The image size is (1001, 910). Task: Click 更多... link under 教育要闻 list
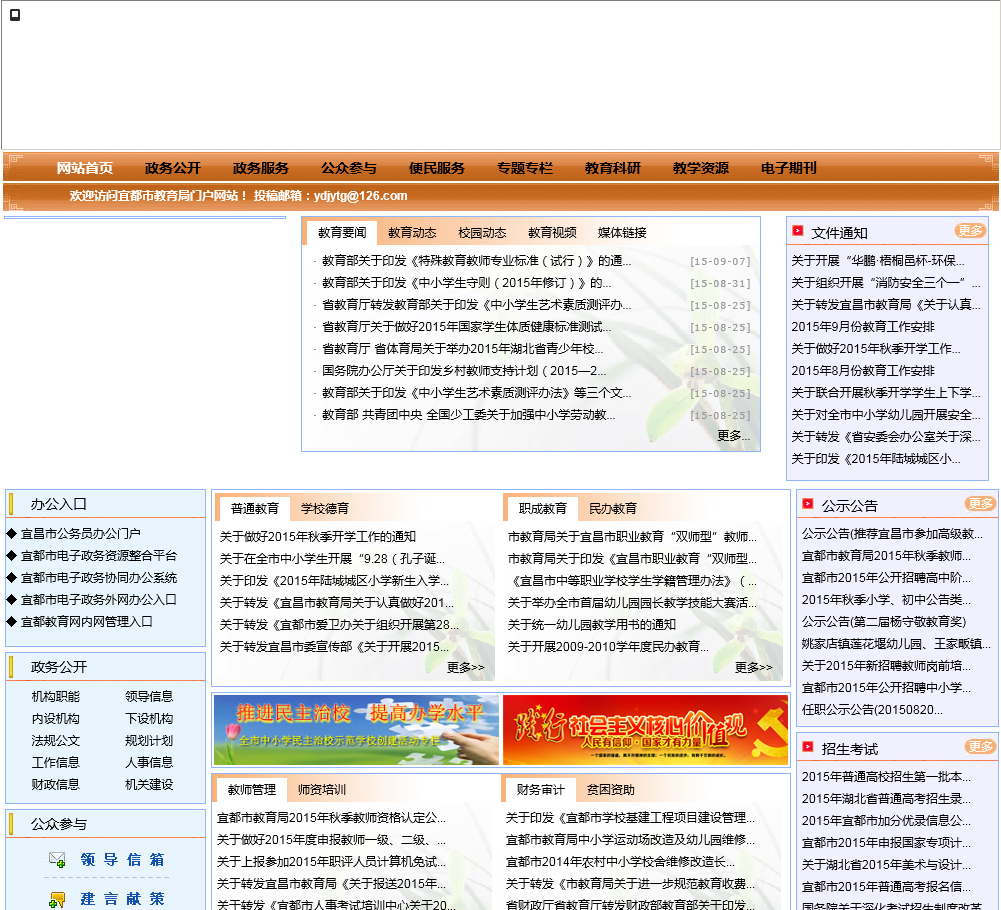tap(733, 435)
